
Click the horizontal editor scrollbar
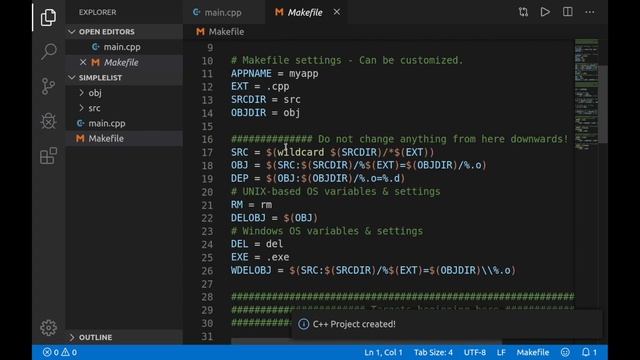tap(366, 341)
